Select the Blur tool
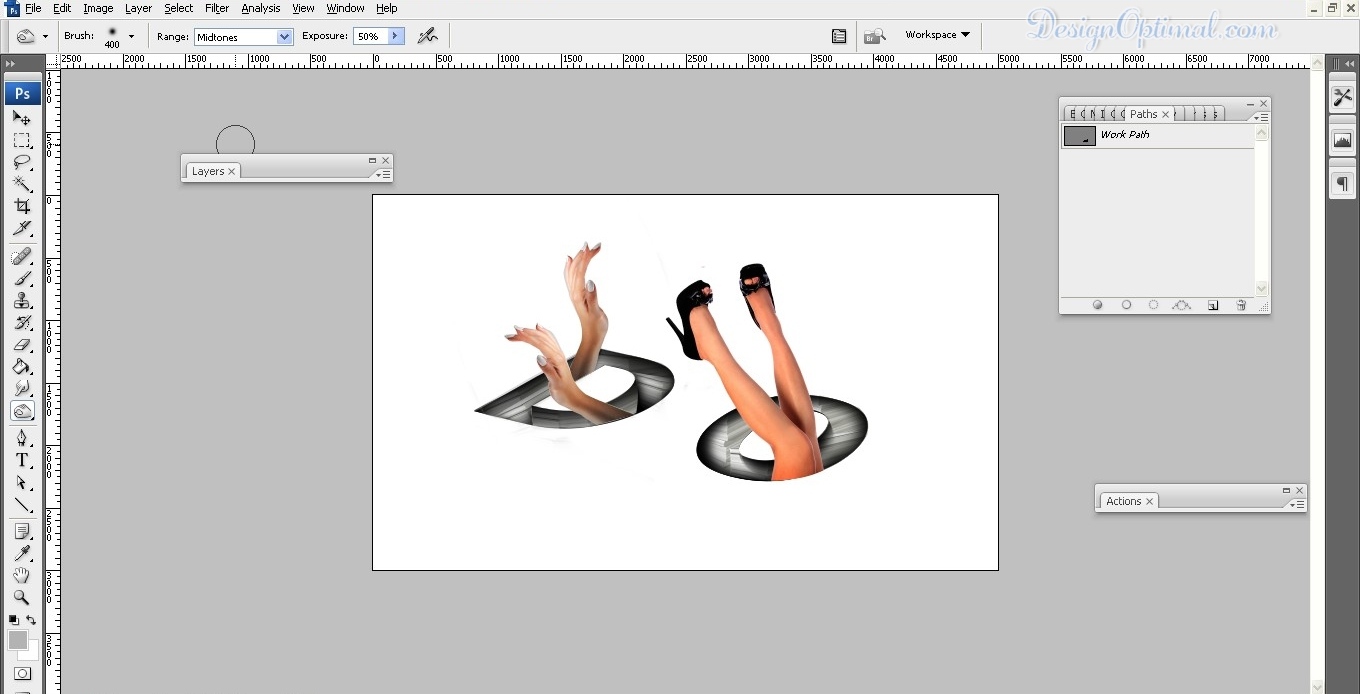The width and height of the screenshot is (1360, 694). 22,389
